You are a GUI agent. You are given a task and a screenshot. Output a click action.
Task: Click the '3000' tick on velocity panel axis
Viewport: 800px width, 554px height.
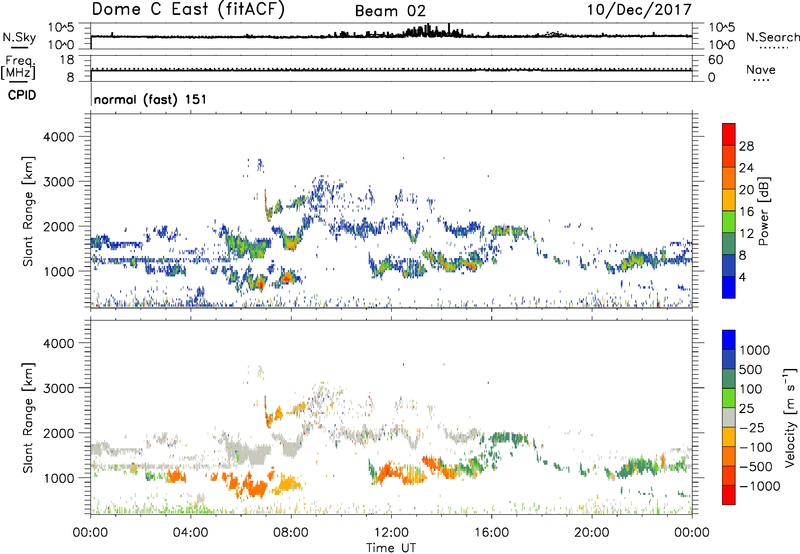[59, 388]
